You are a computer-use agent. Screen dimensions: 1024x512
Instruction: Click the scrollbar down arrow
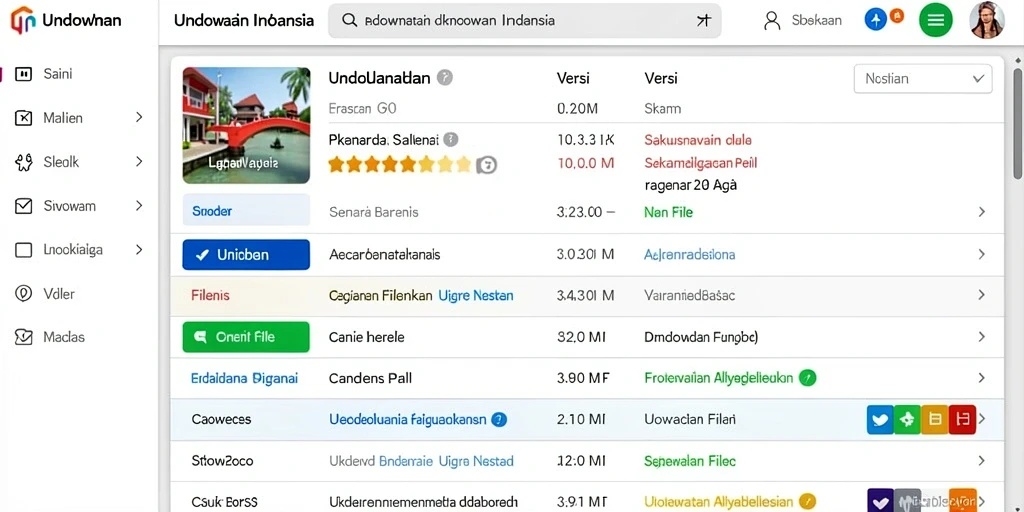tap(1017, 507)
